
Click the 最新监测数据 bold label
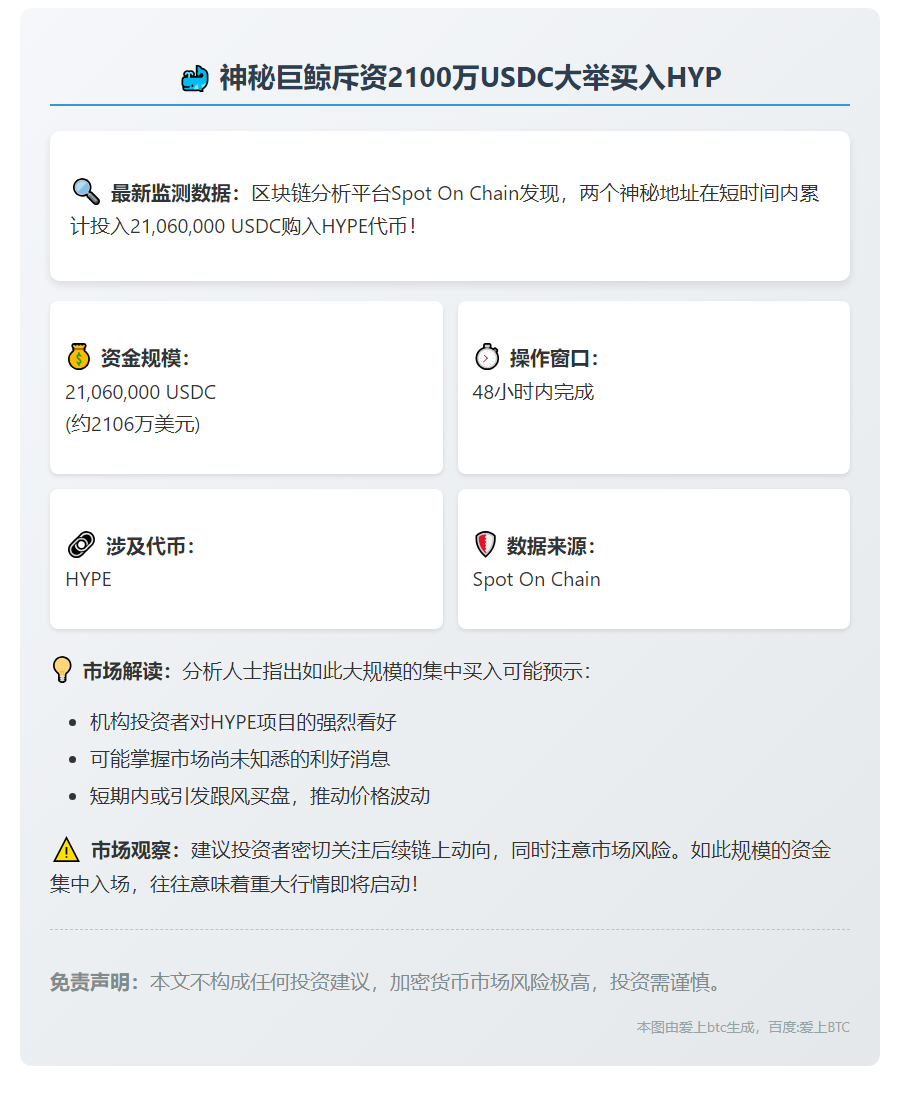tap(171, 194)
